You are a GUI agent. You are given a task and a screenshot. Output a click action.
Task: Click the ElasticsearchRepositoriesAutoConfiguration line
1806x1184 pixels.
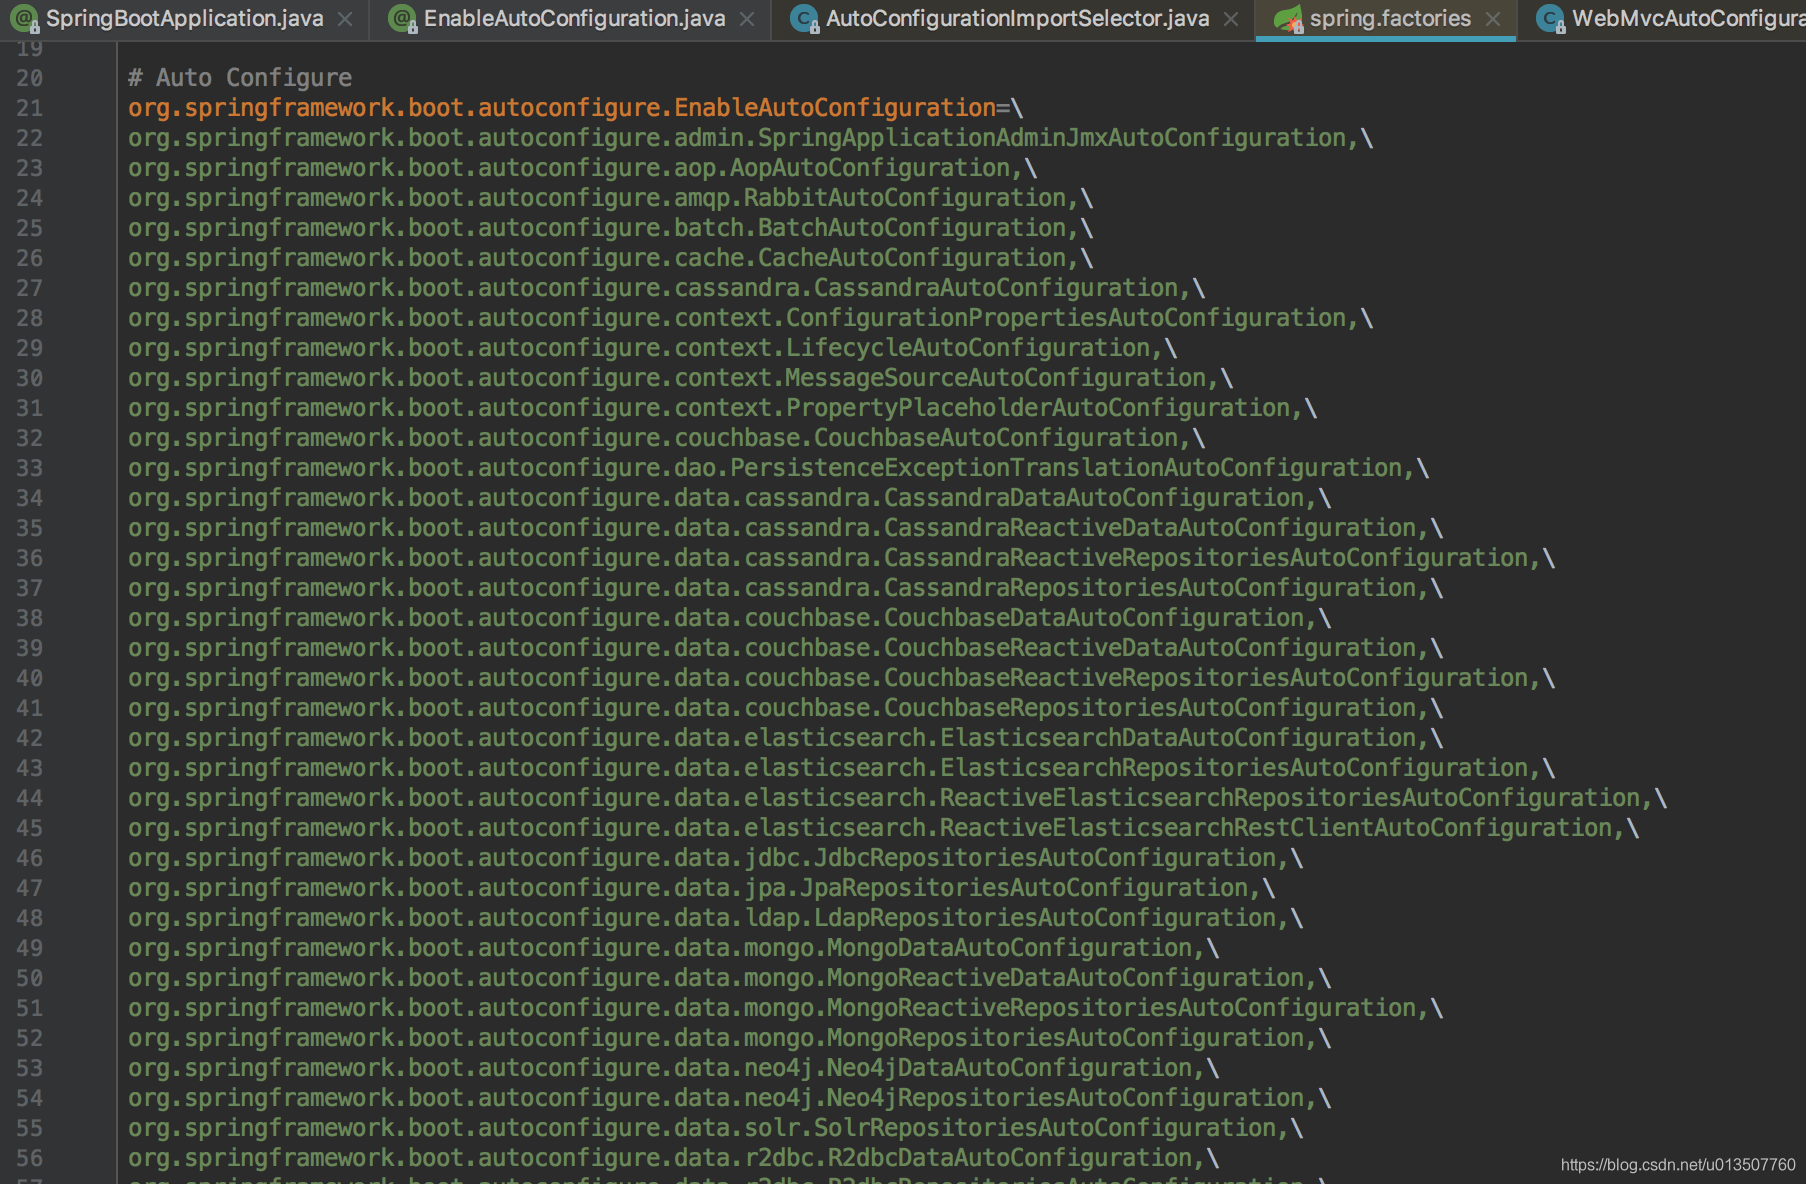pos(841,768)
